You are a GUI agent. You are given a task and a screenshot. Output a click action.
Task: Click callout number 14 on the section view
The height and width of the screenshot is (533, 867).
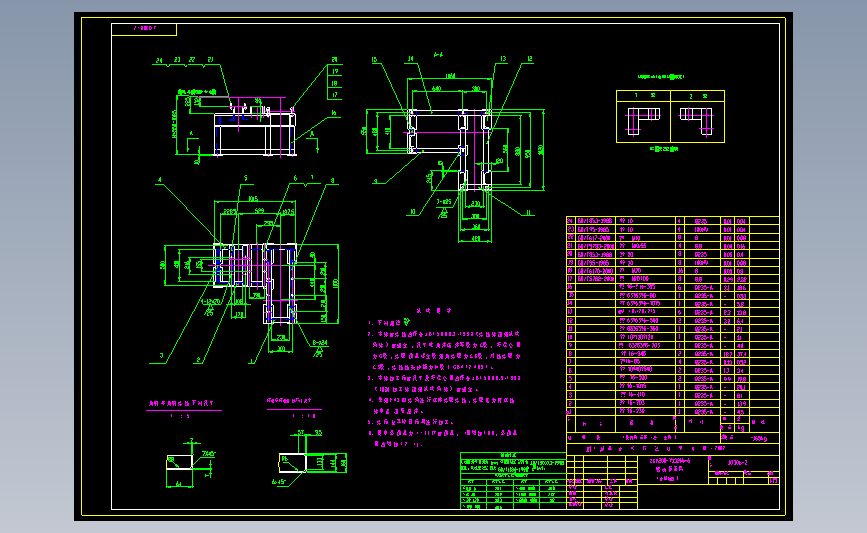[x=410, y=59]
